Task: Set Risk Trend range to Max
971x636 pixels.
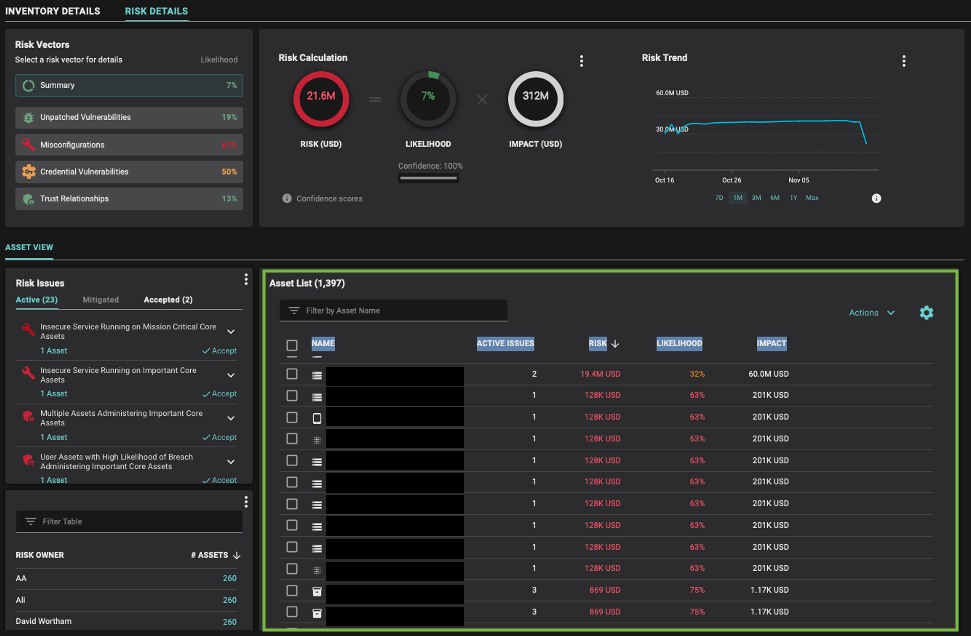Action: (812, 198)
